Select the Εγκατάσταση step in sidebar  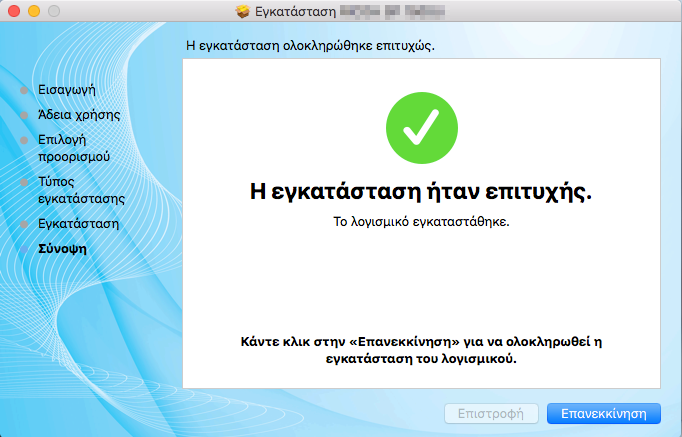[x=78, y=224]
